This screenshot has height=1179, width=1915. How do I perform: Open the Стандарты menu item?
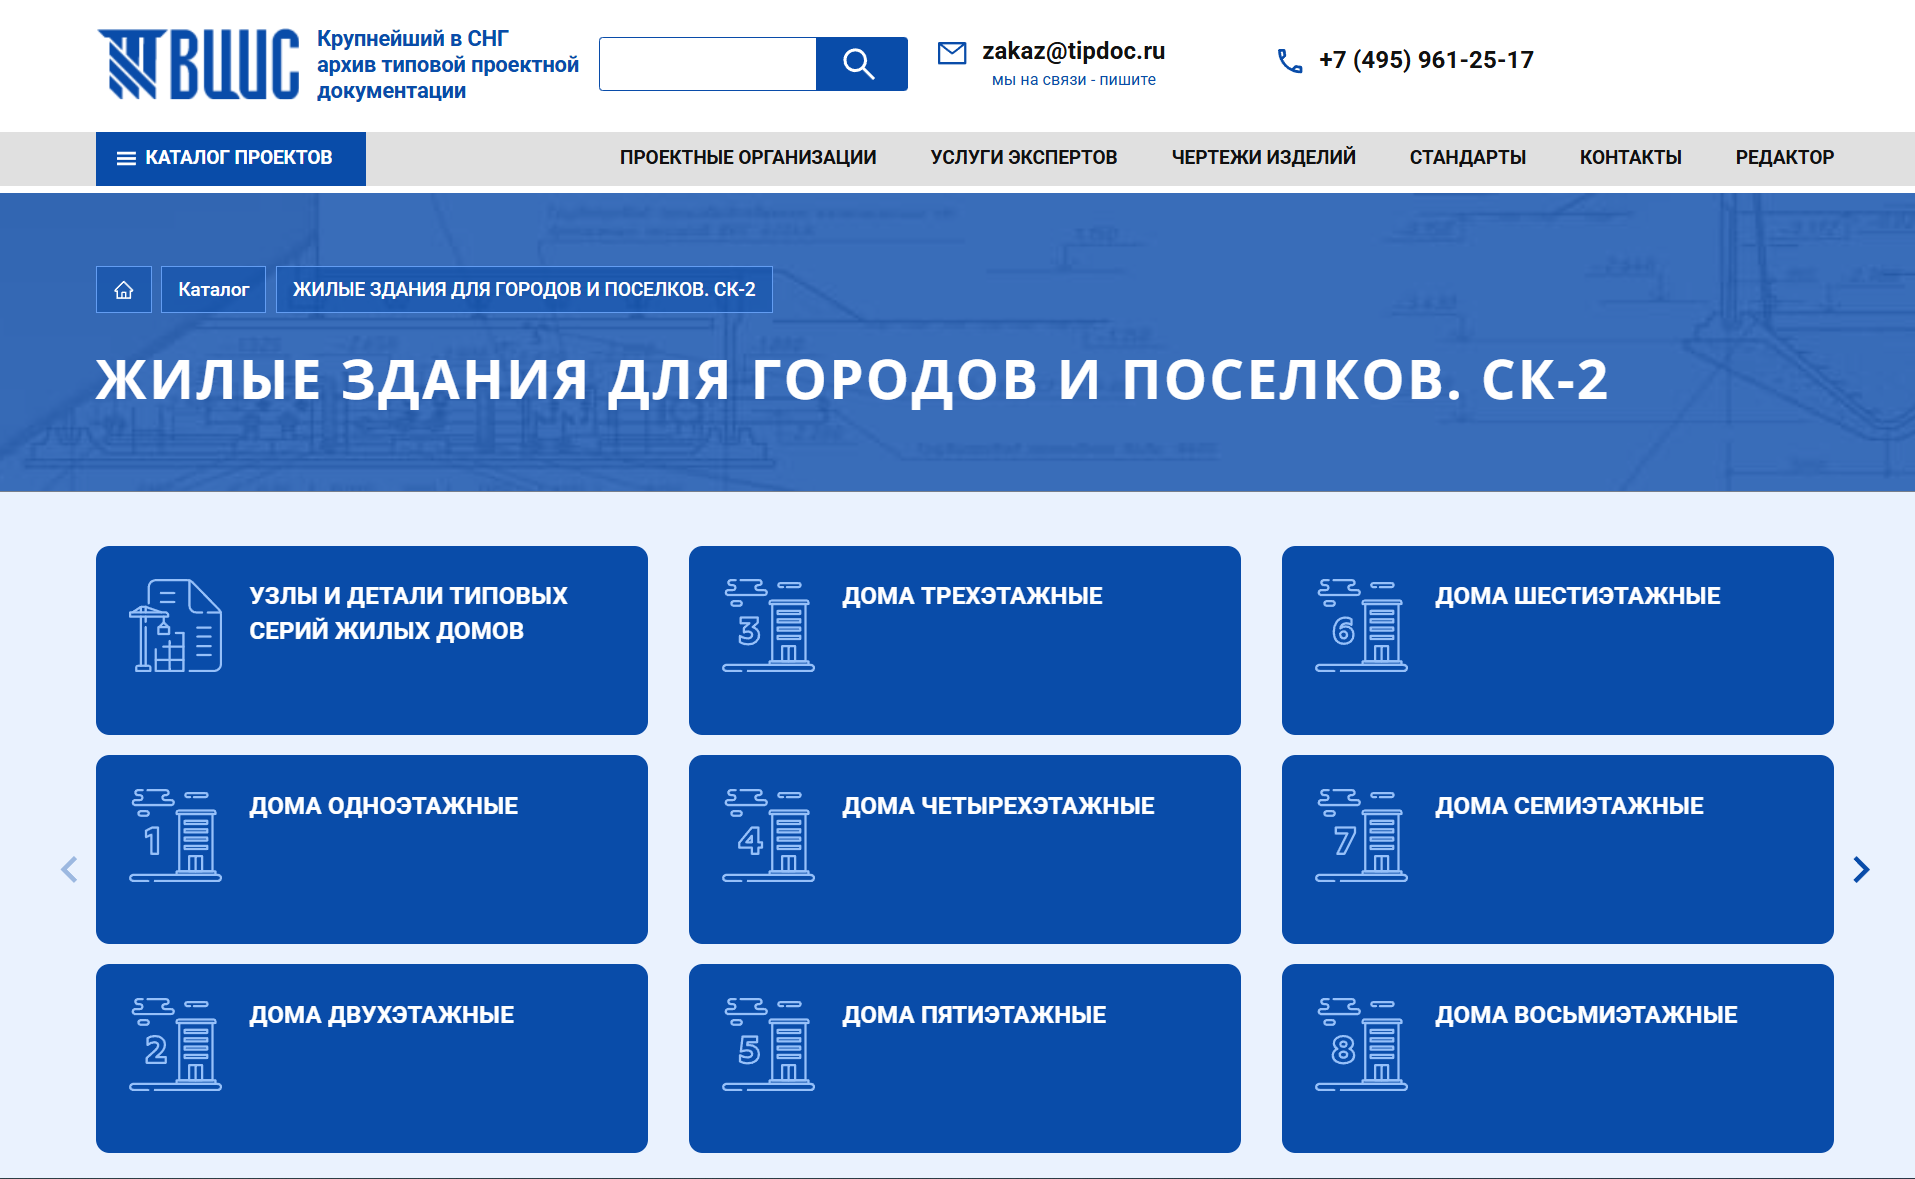click(x=1467, y=158)
